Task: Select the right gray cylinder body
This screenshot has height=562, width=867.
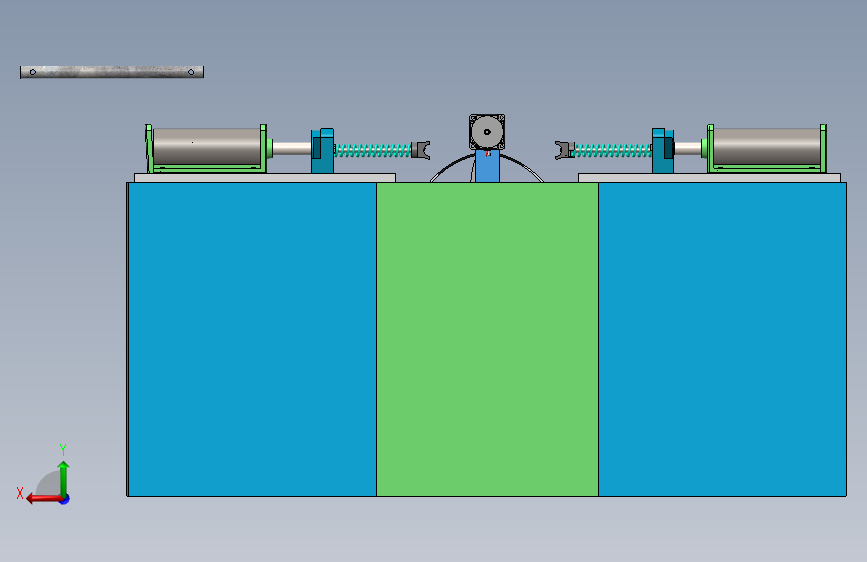Action: click(x=767, y=146)
